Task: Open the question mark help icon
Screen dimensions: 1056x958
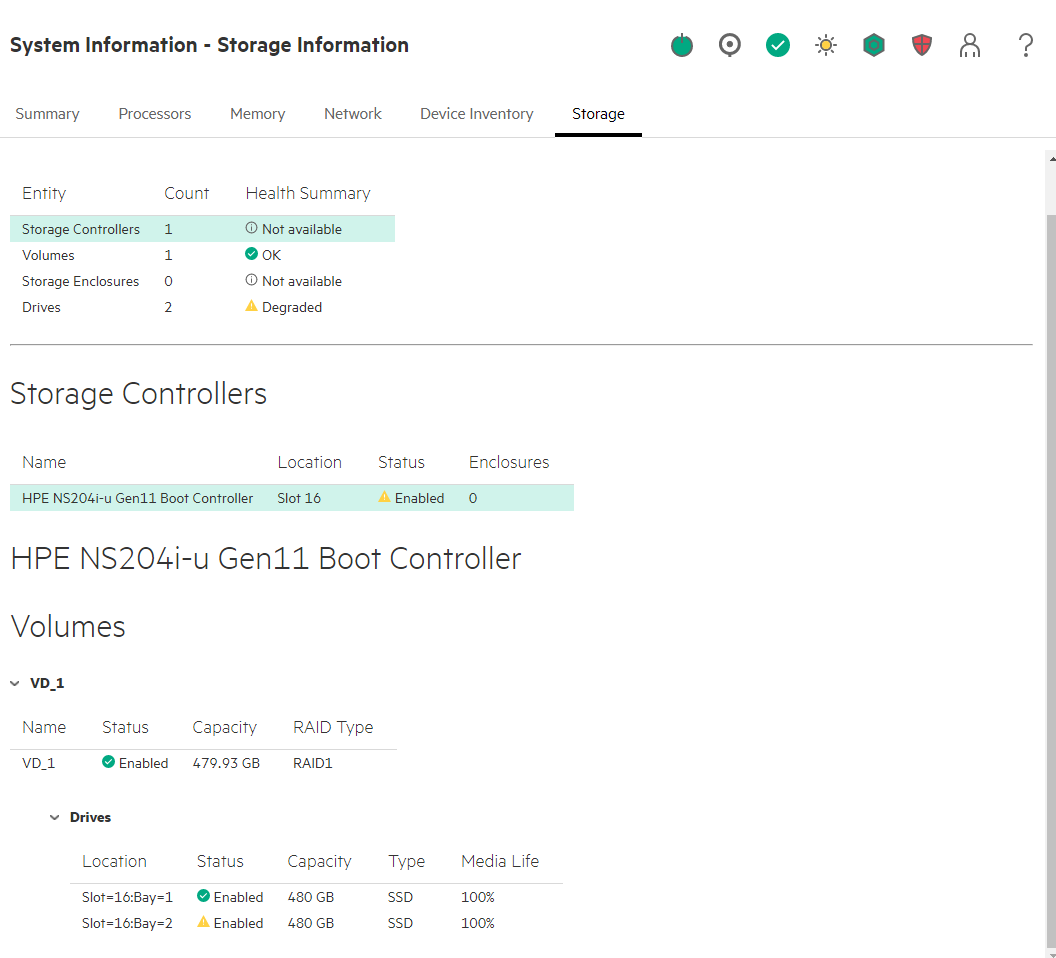Action: pyautogui.click(x=1025, y=45)
